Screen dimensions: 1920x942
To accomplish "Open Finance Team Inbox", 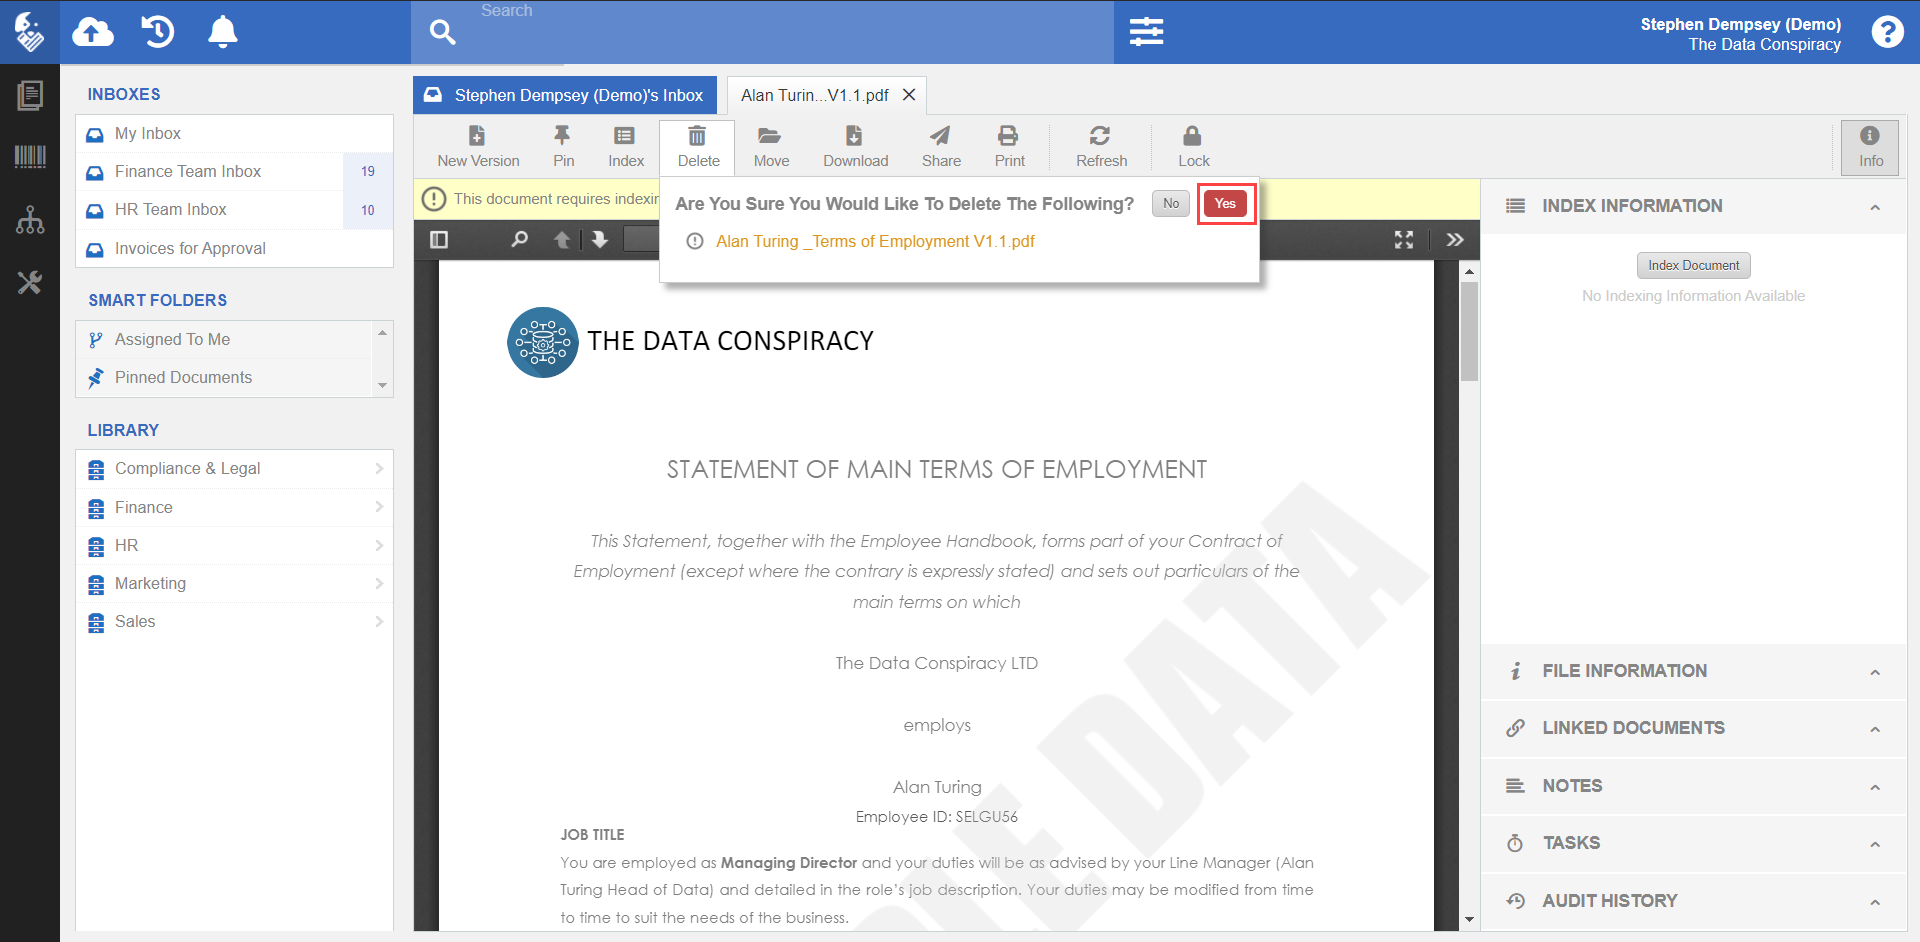I will [x=234, y=172].
